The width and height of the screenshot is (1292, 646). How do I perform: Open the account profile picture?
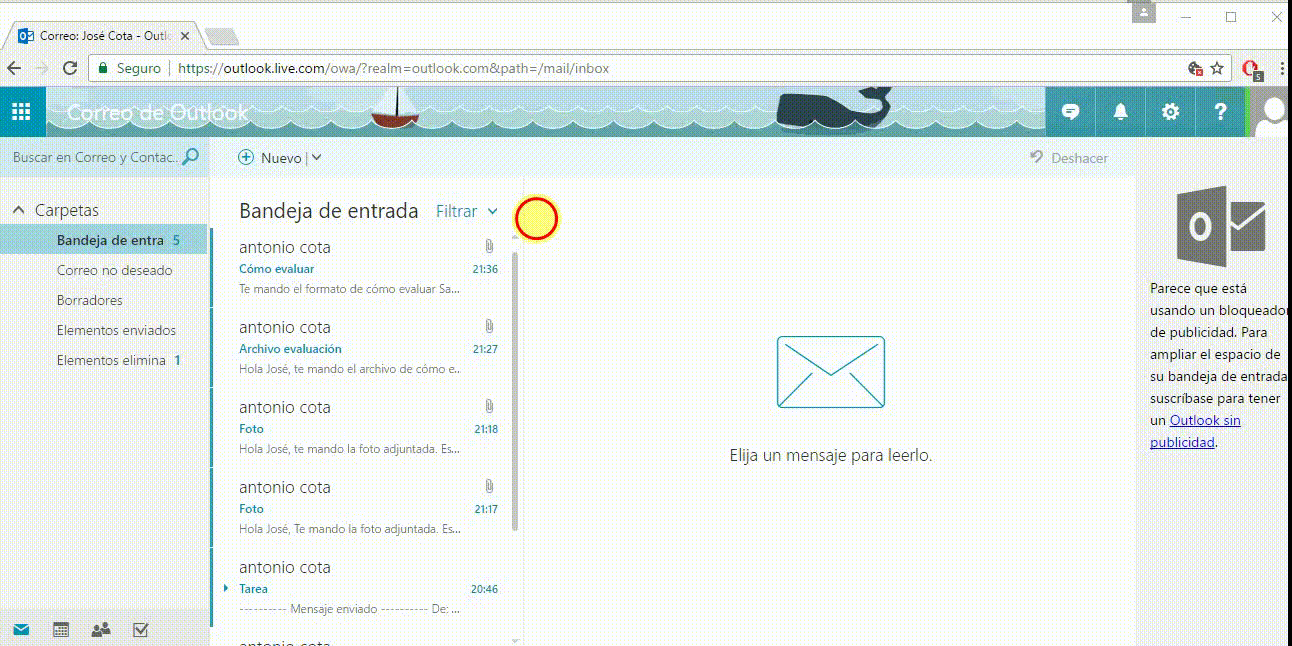[x=1272, y=112]
